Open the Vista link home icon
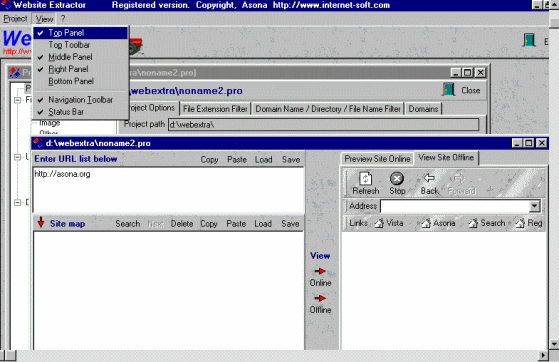Image resolution: width=559 pixels, height=362 pixels. (379, 223)
